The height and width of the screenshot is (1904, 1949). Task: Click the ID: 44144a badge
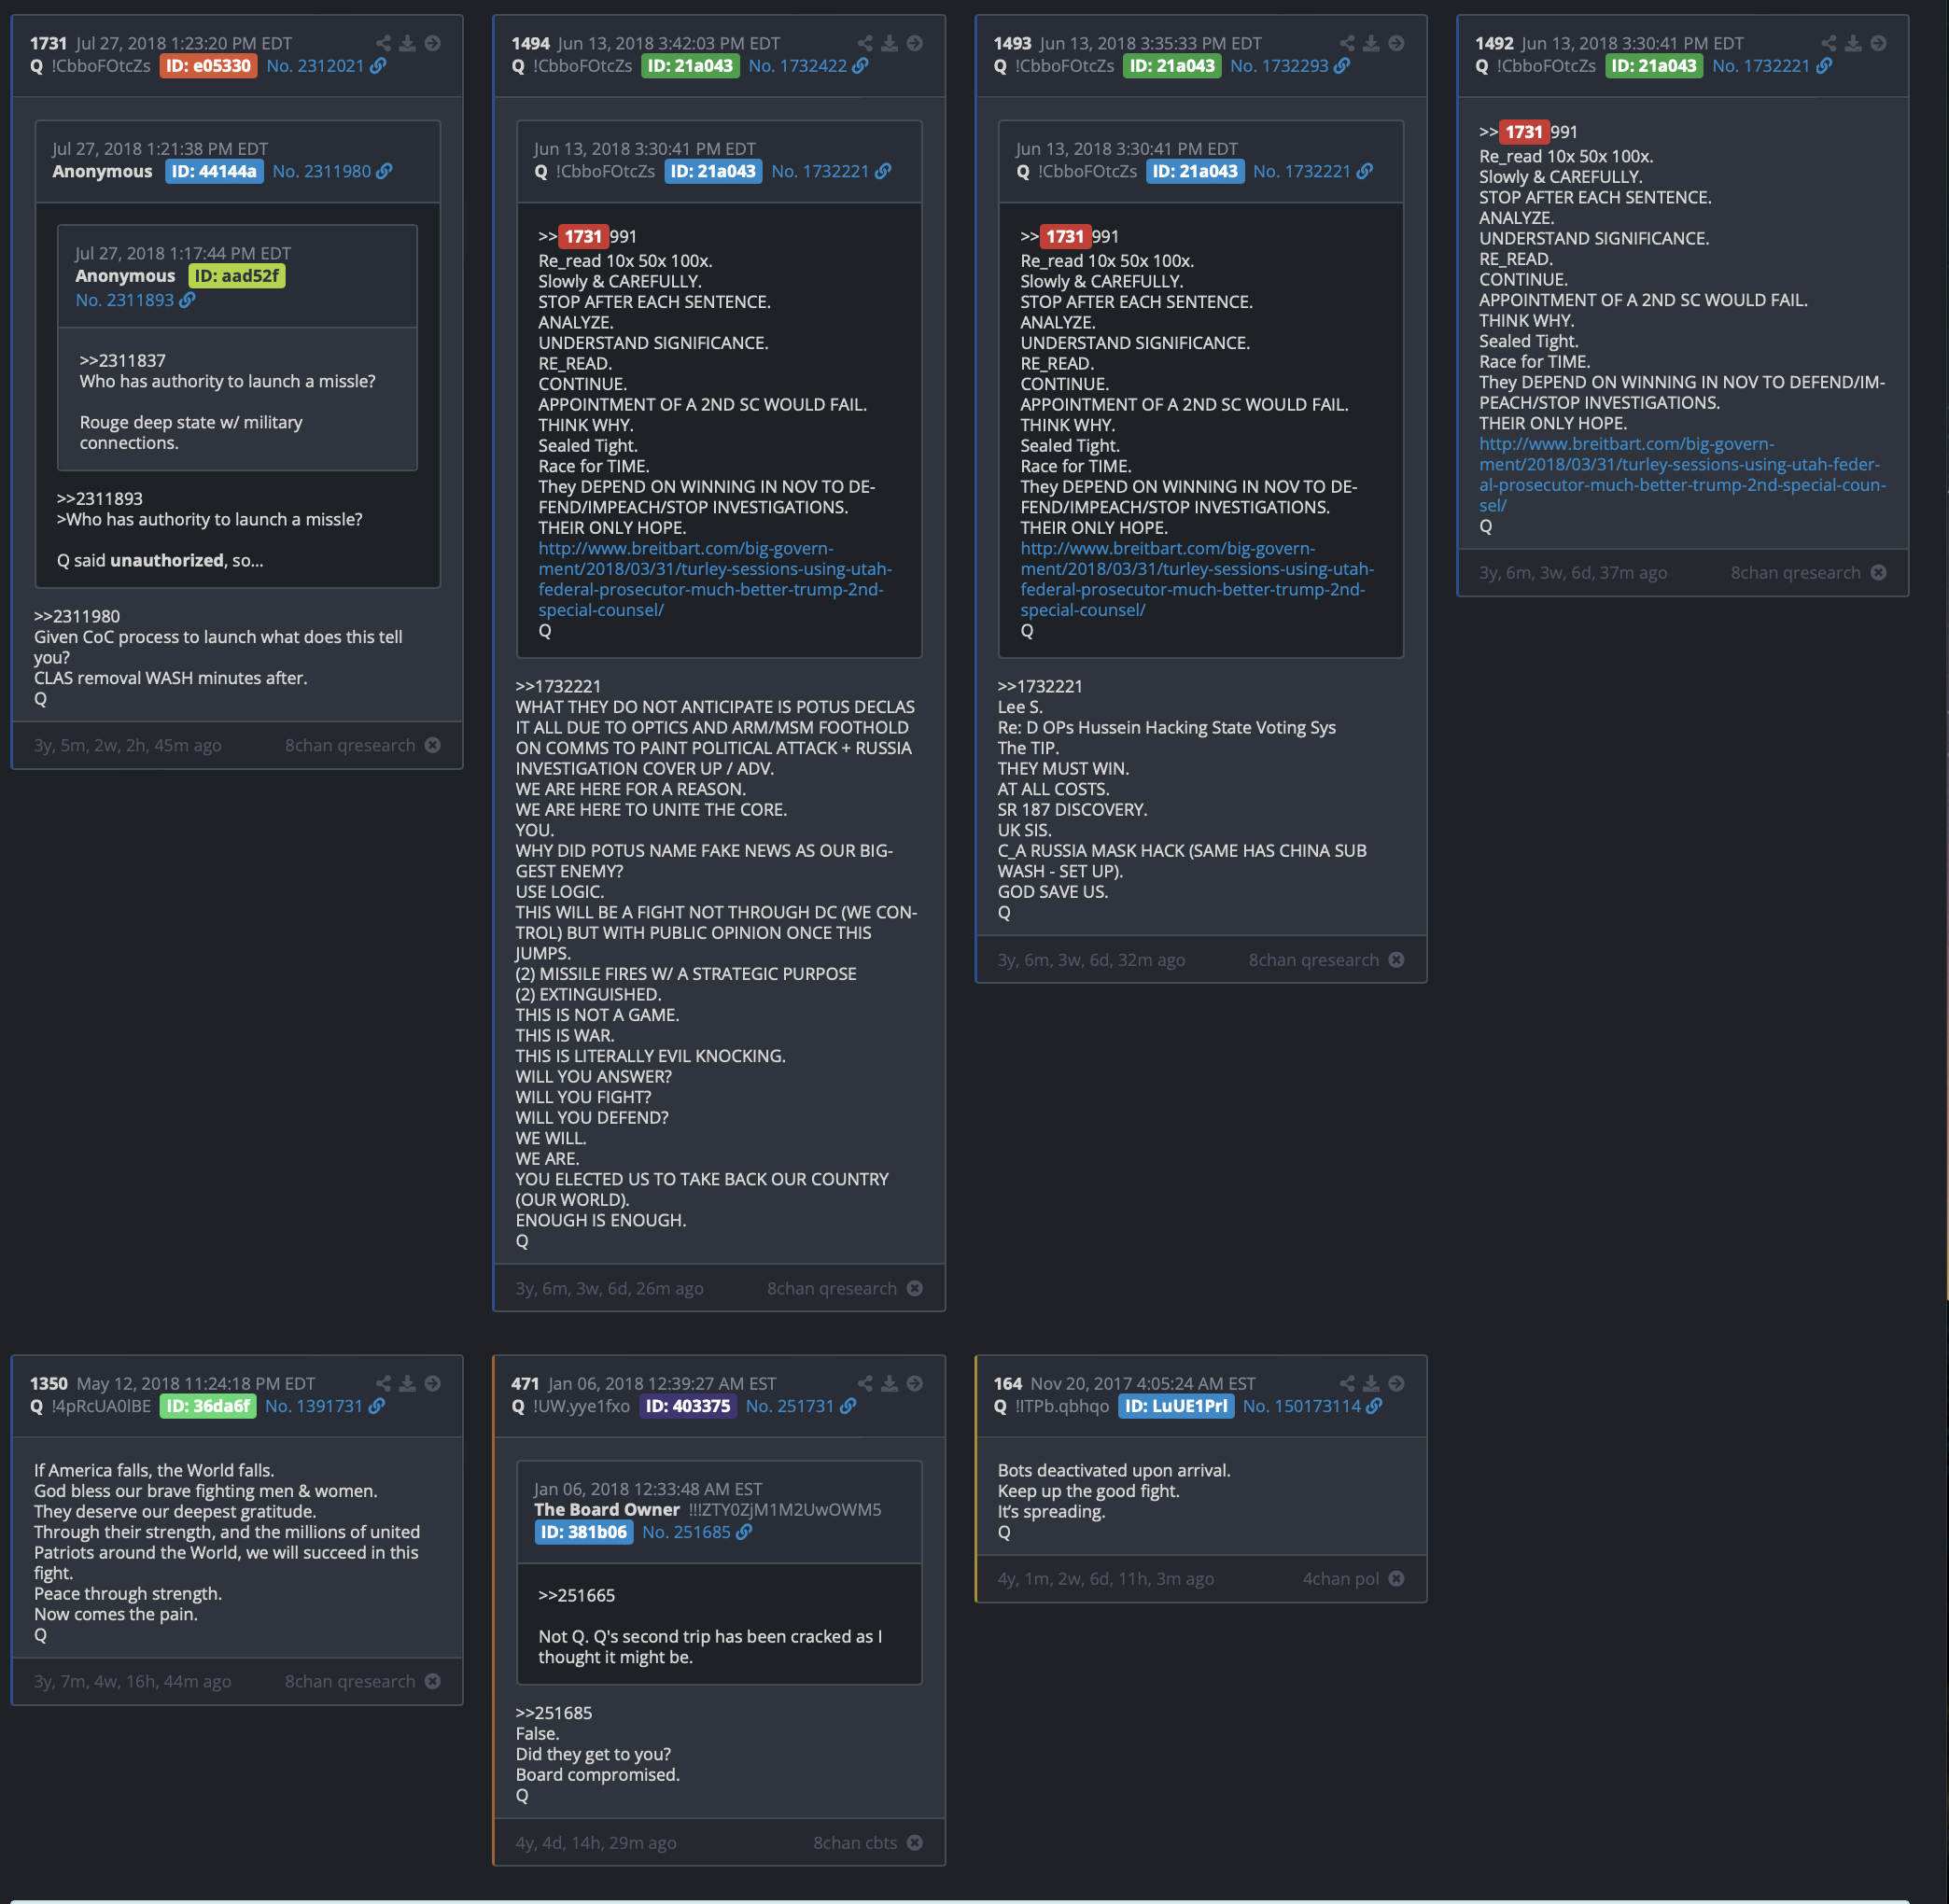214,171
